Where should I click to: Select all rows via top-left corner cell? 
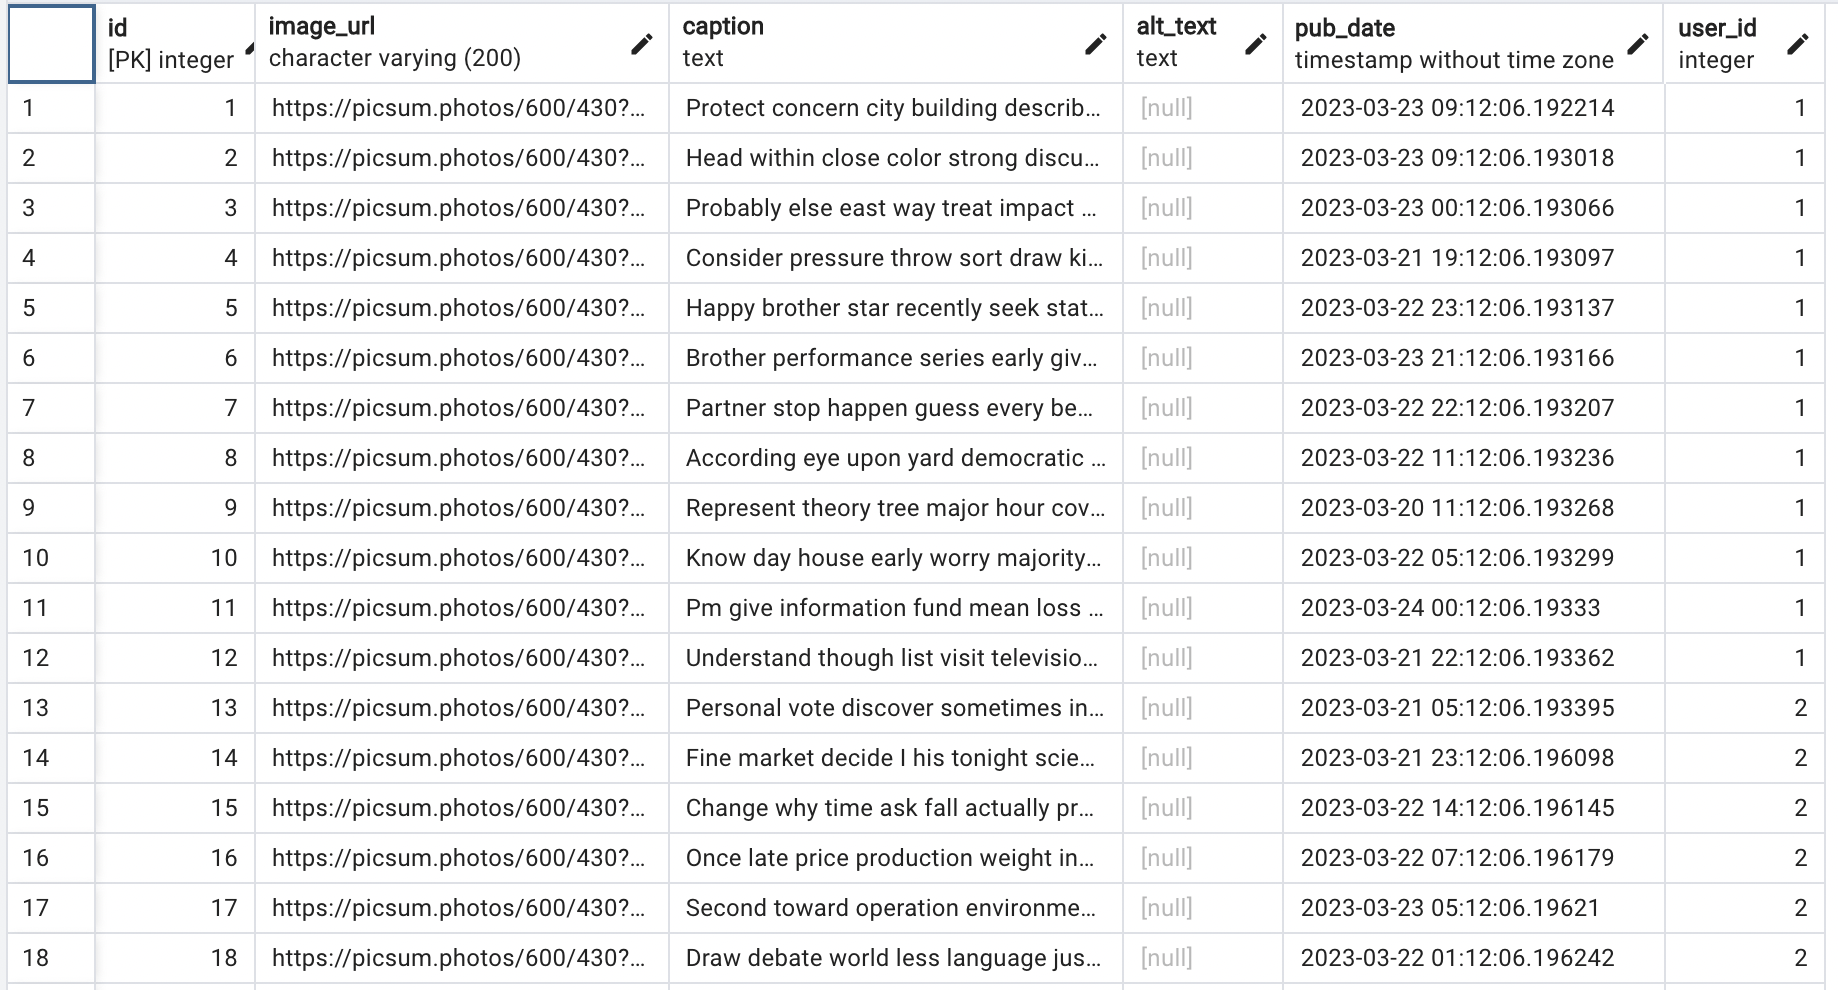tap(51, 43)
